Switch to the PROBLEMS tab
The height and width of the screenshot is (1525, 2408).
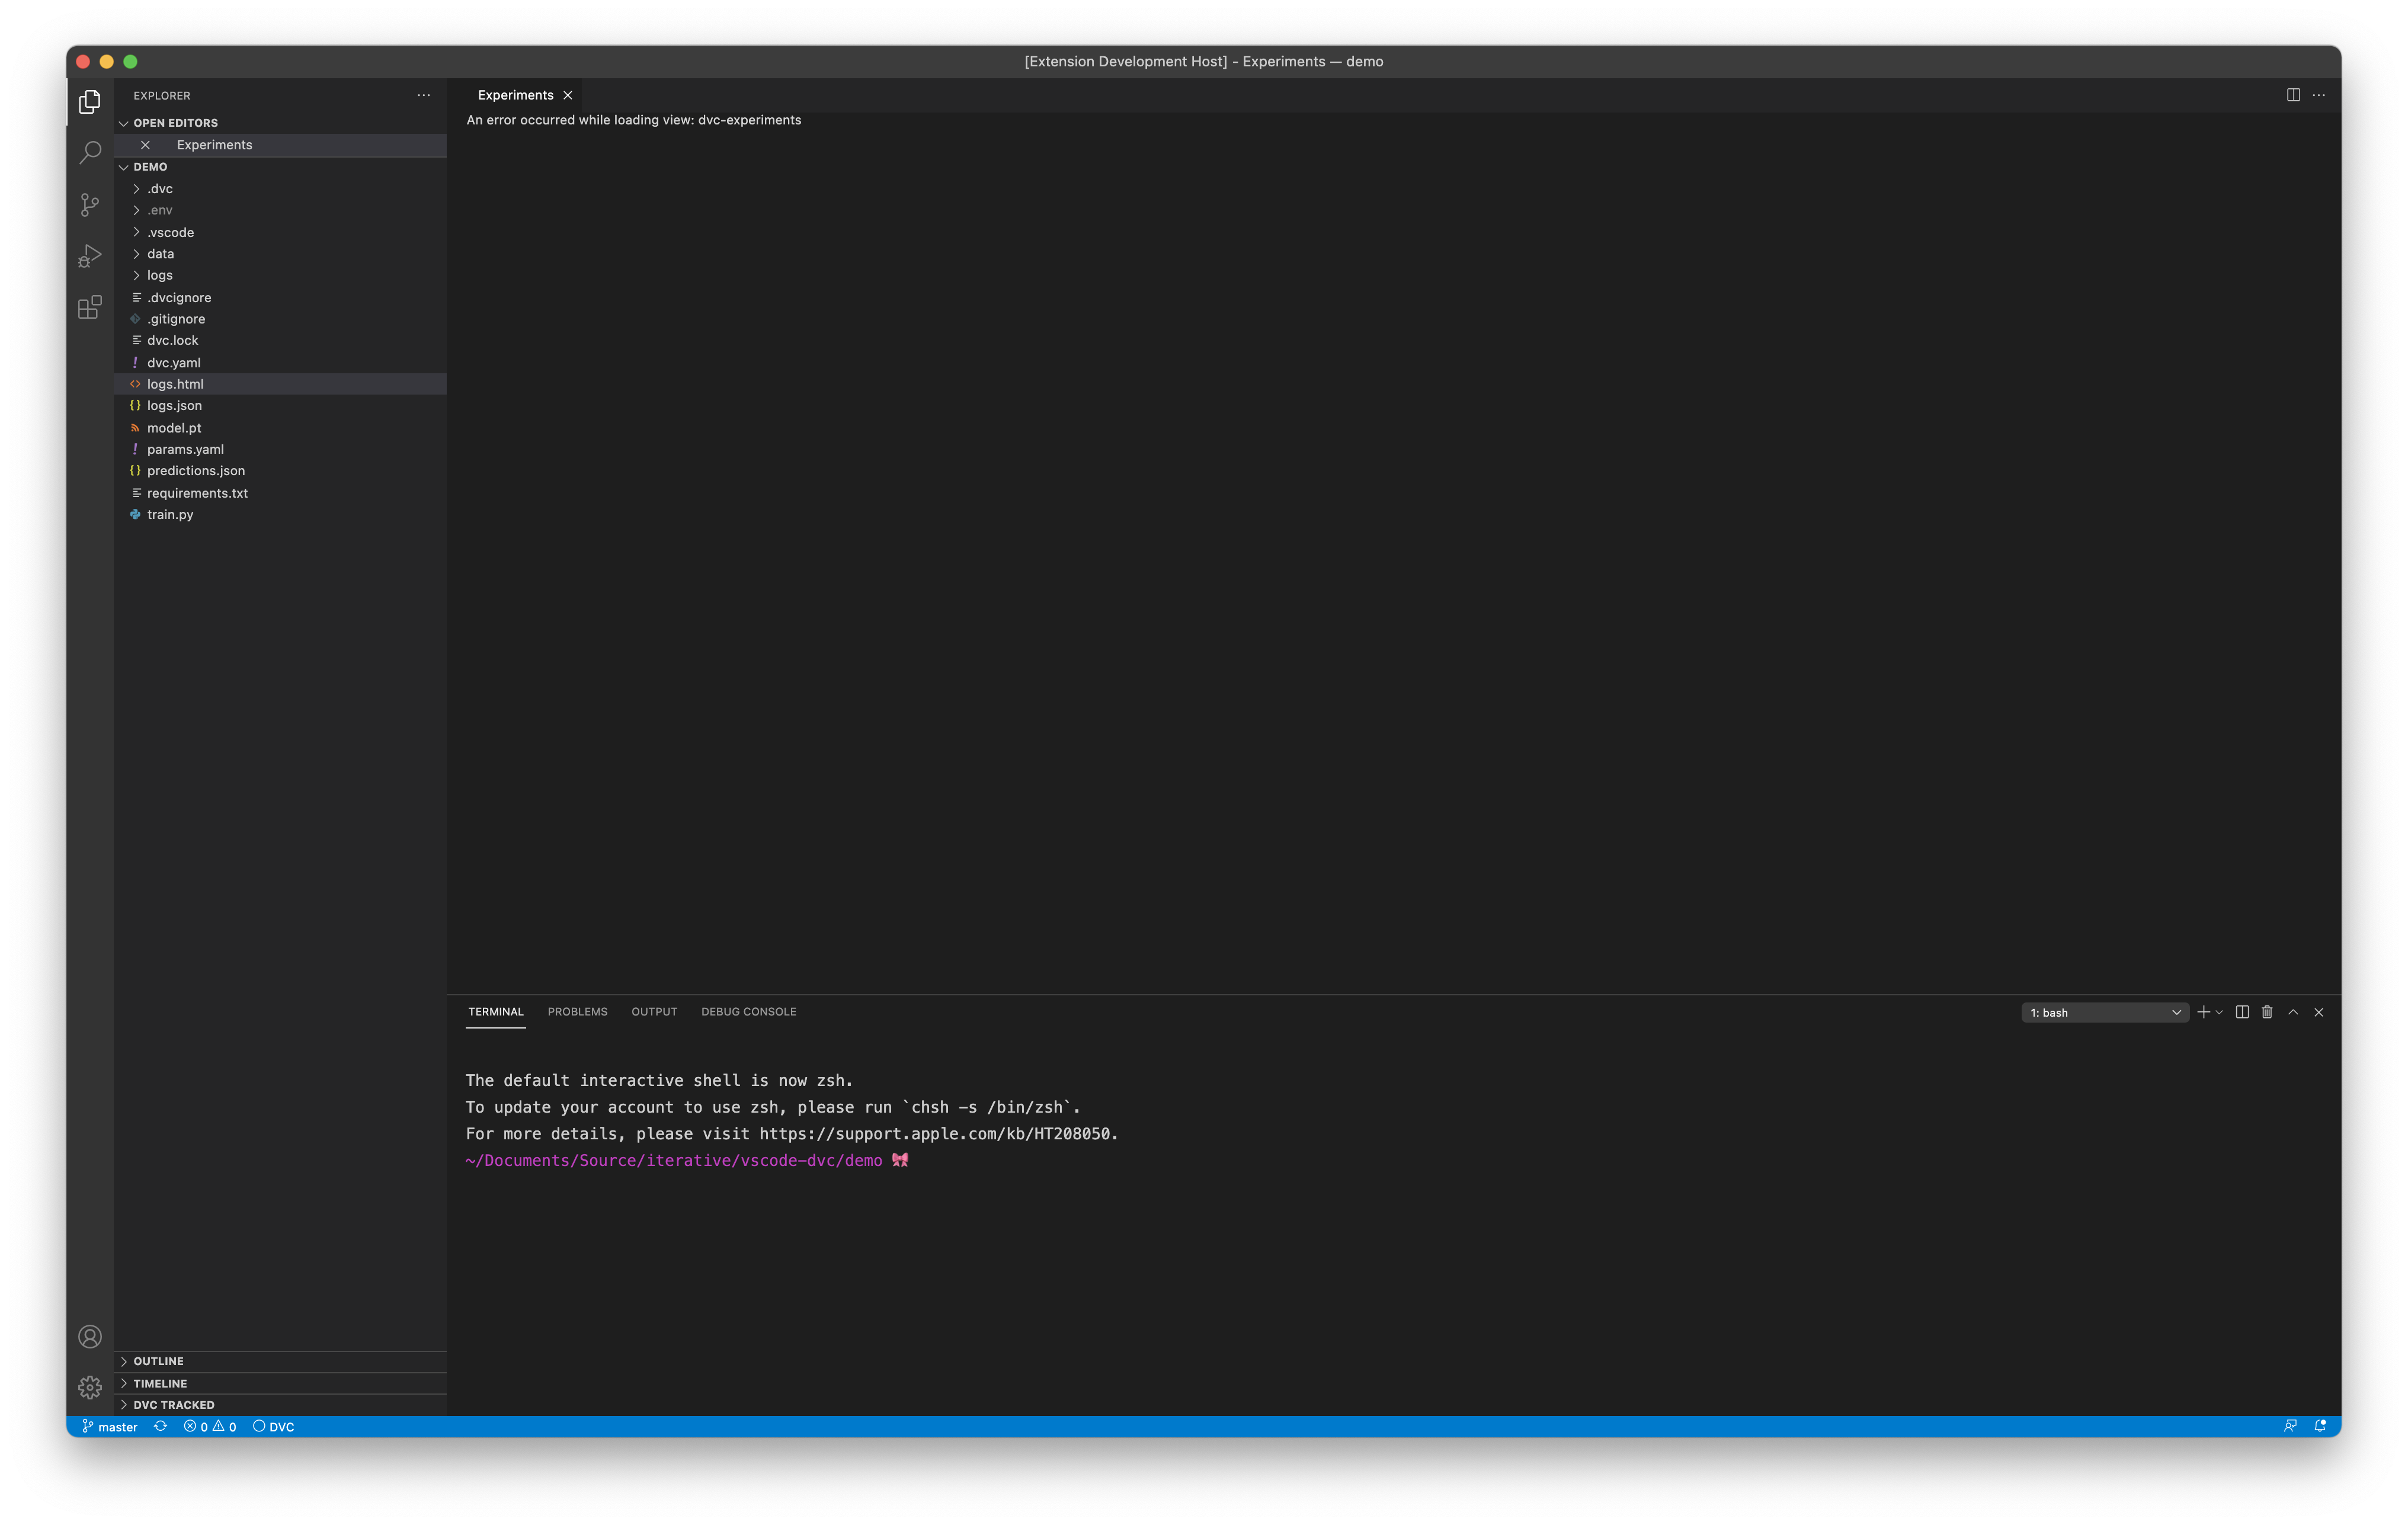(x=577, y=1012)
